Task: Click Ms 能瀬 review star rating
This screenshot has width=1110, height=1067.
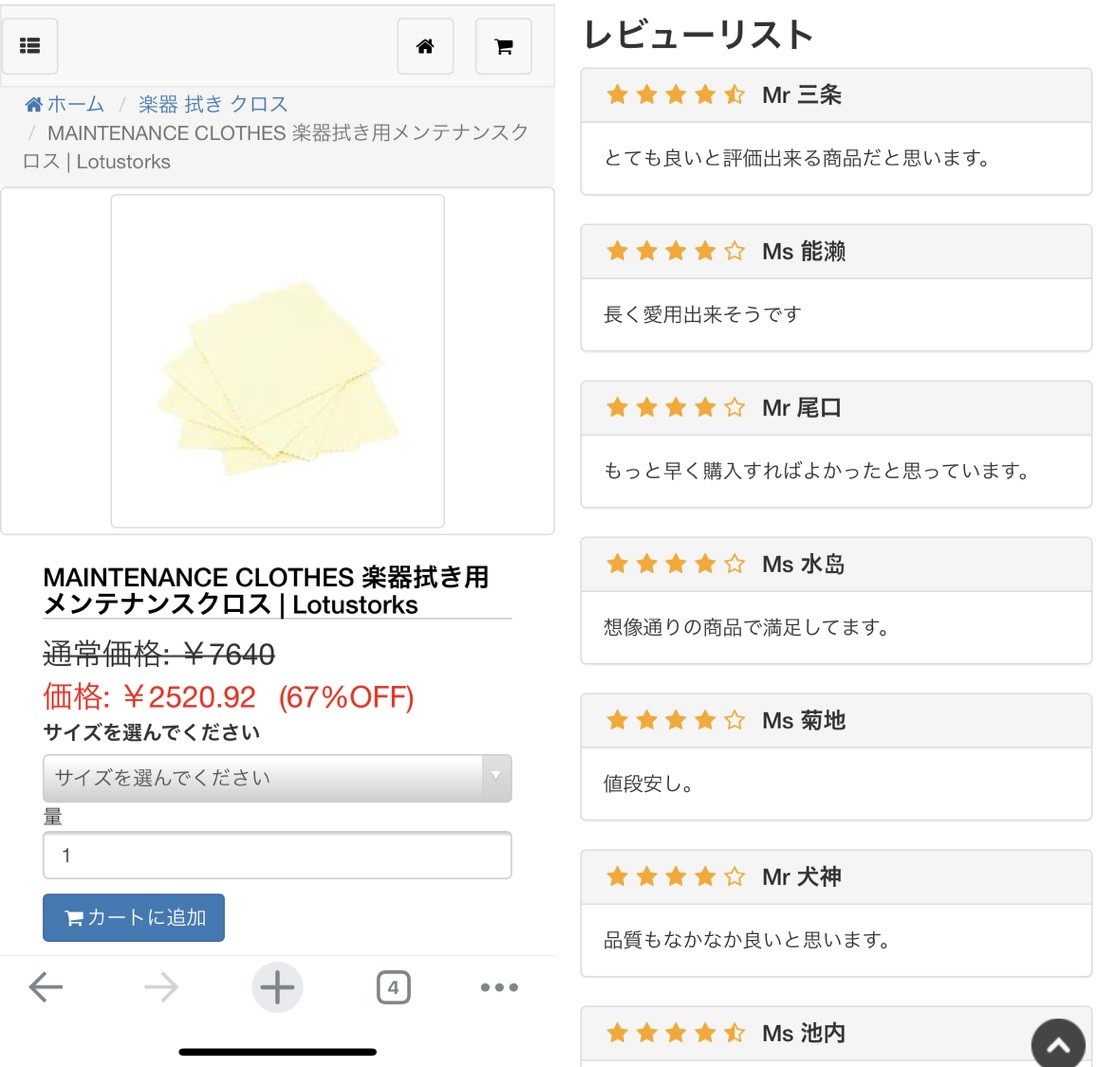Action: (675, 251)
